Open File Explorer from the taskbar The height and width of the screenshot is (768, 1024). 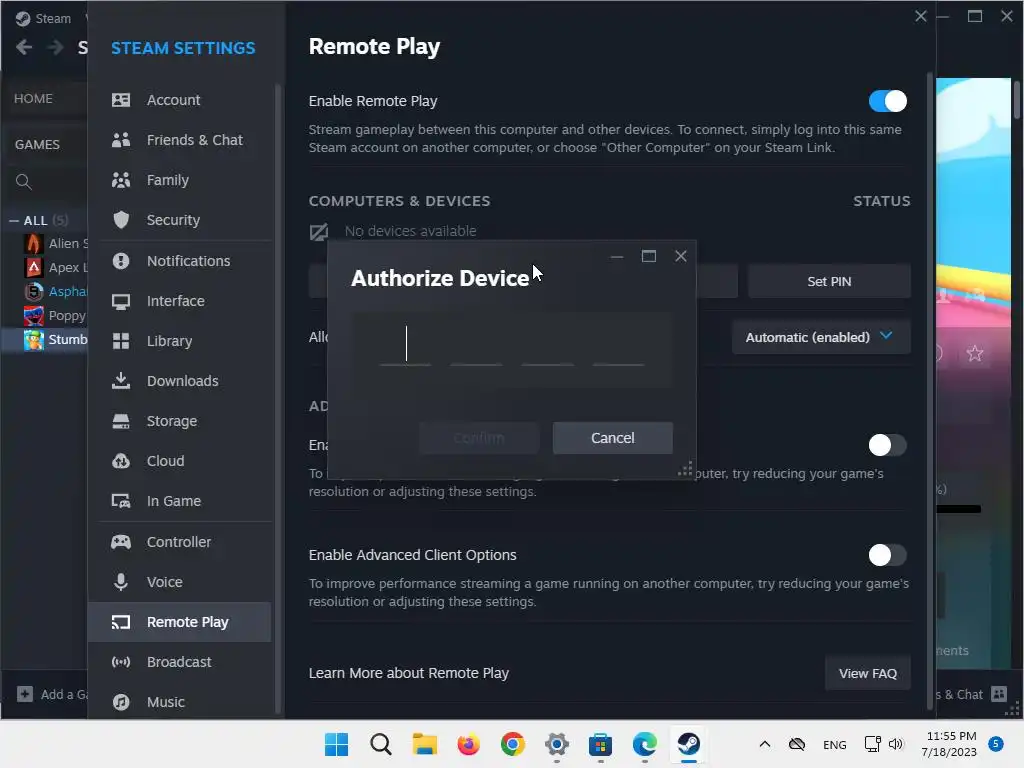424,744
